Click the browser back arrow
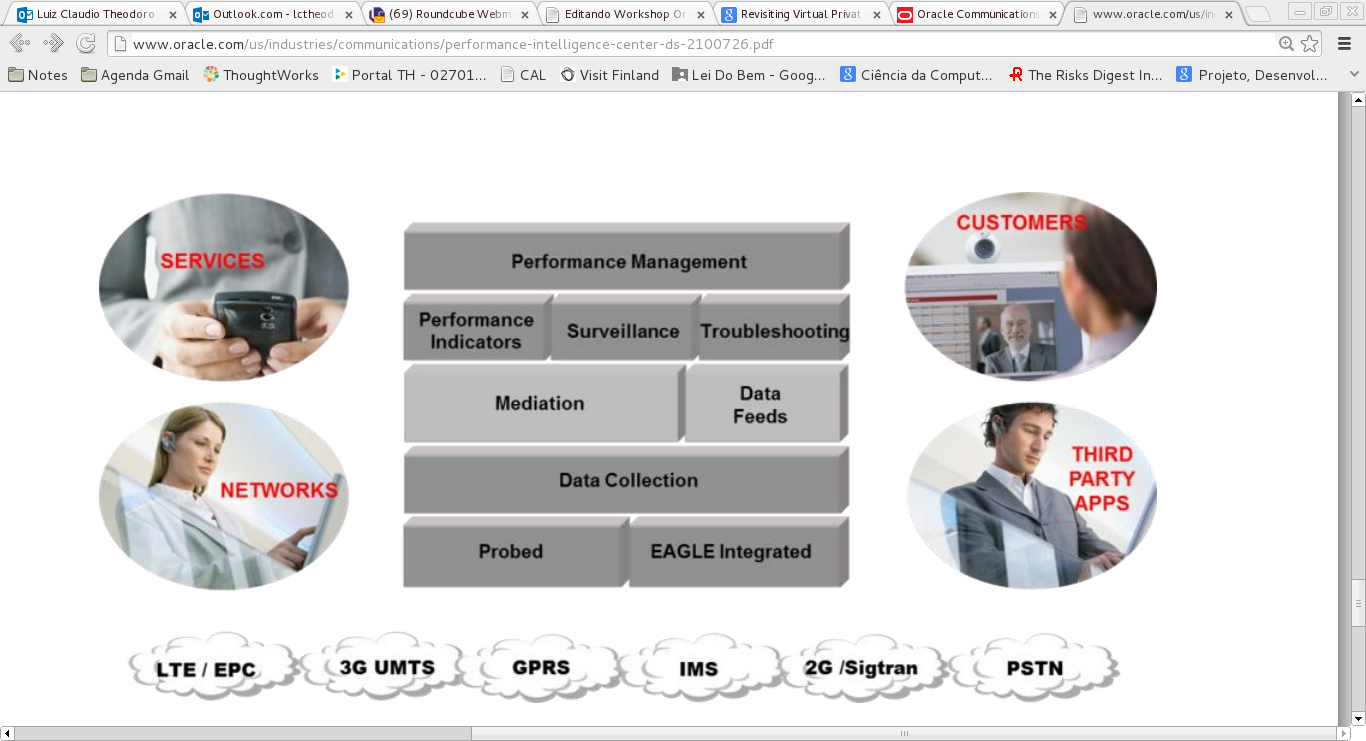The height and width of the screenshot is (741, 1366). [x=19, y=44]
